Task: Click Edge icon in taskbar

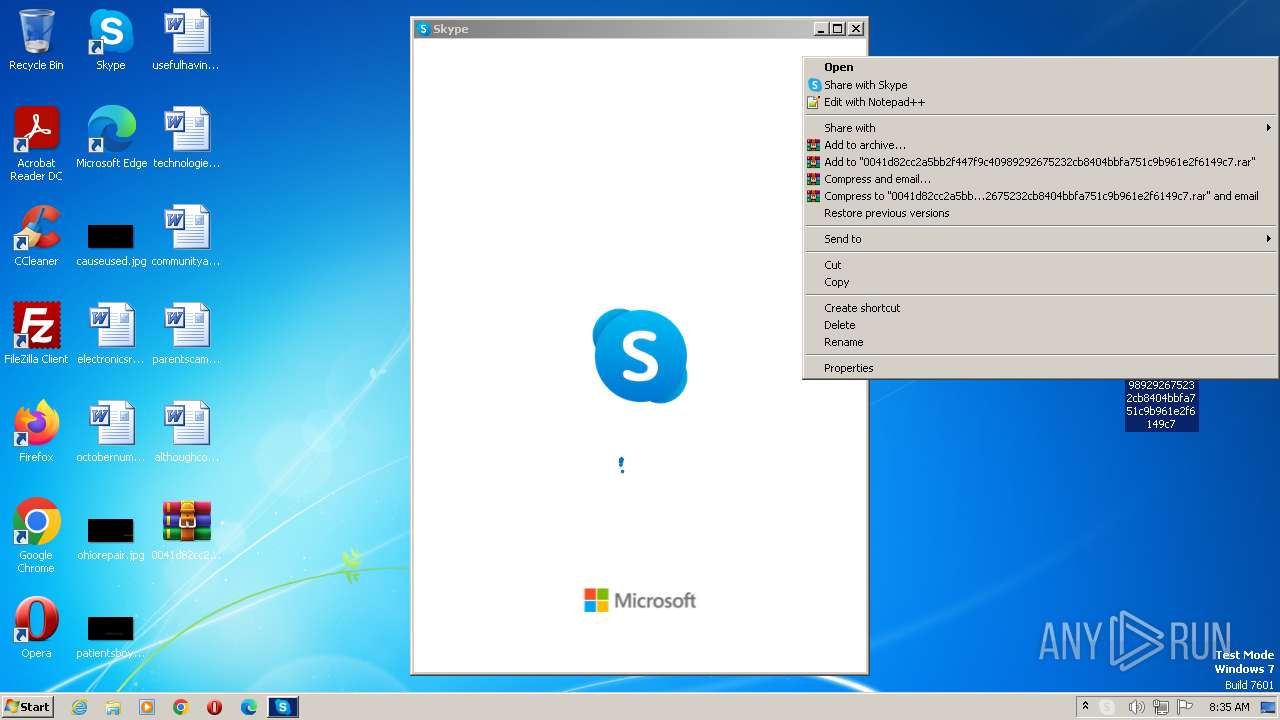Action: [x=249, y=707]
